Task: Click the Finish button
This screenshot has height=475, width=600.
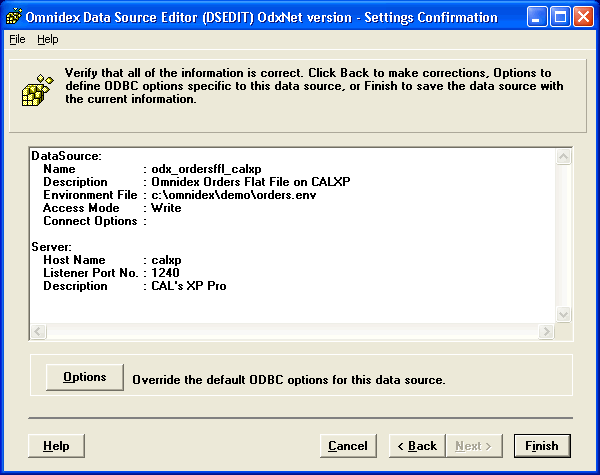Action: 542,446
